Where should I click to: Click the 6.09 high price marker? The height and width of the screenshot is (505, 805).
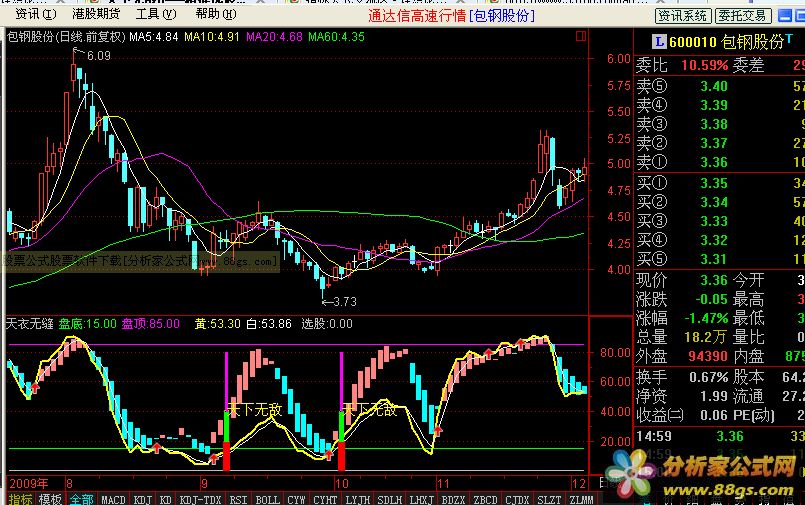pos(99,55)
